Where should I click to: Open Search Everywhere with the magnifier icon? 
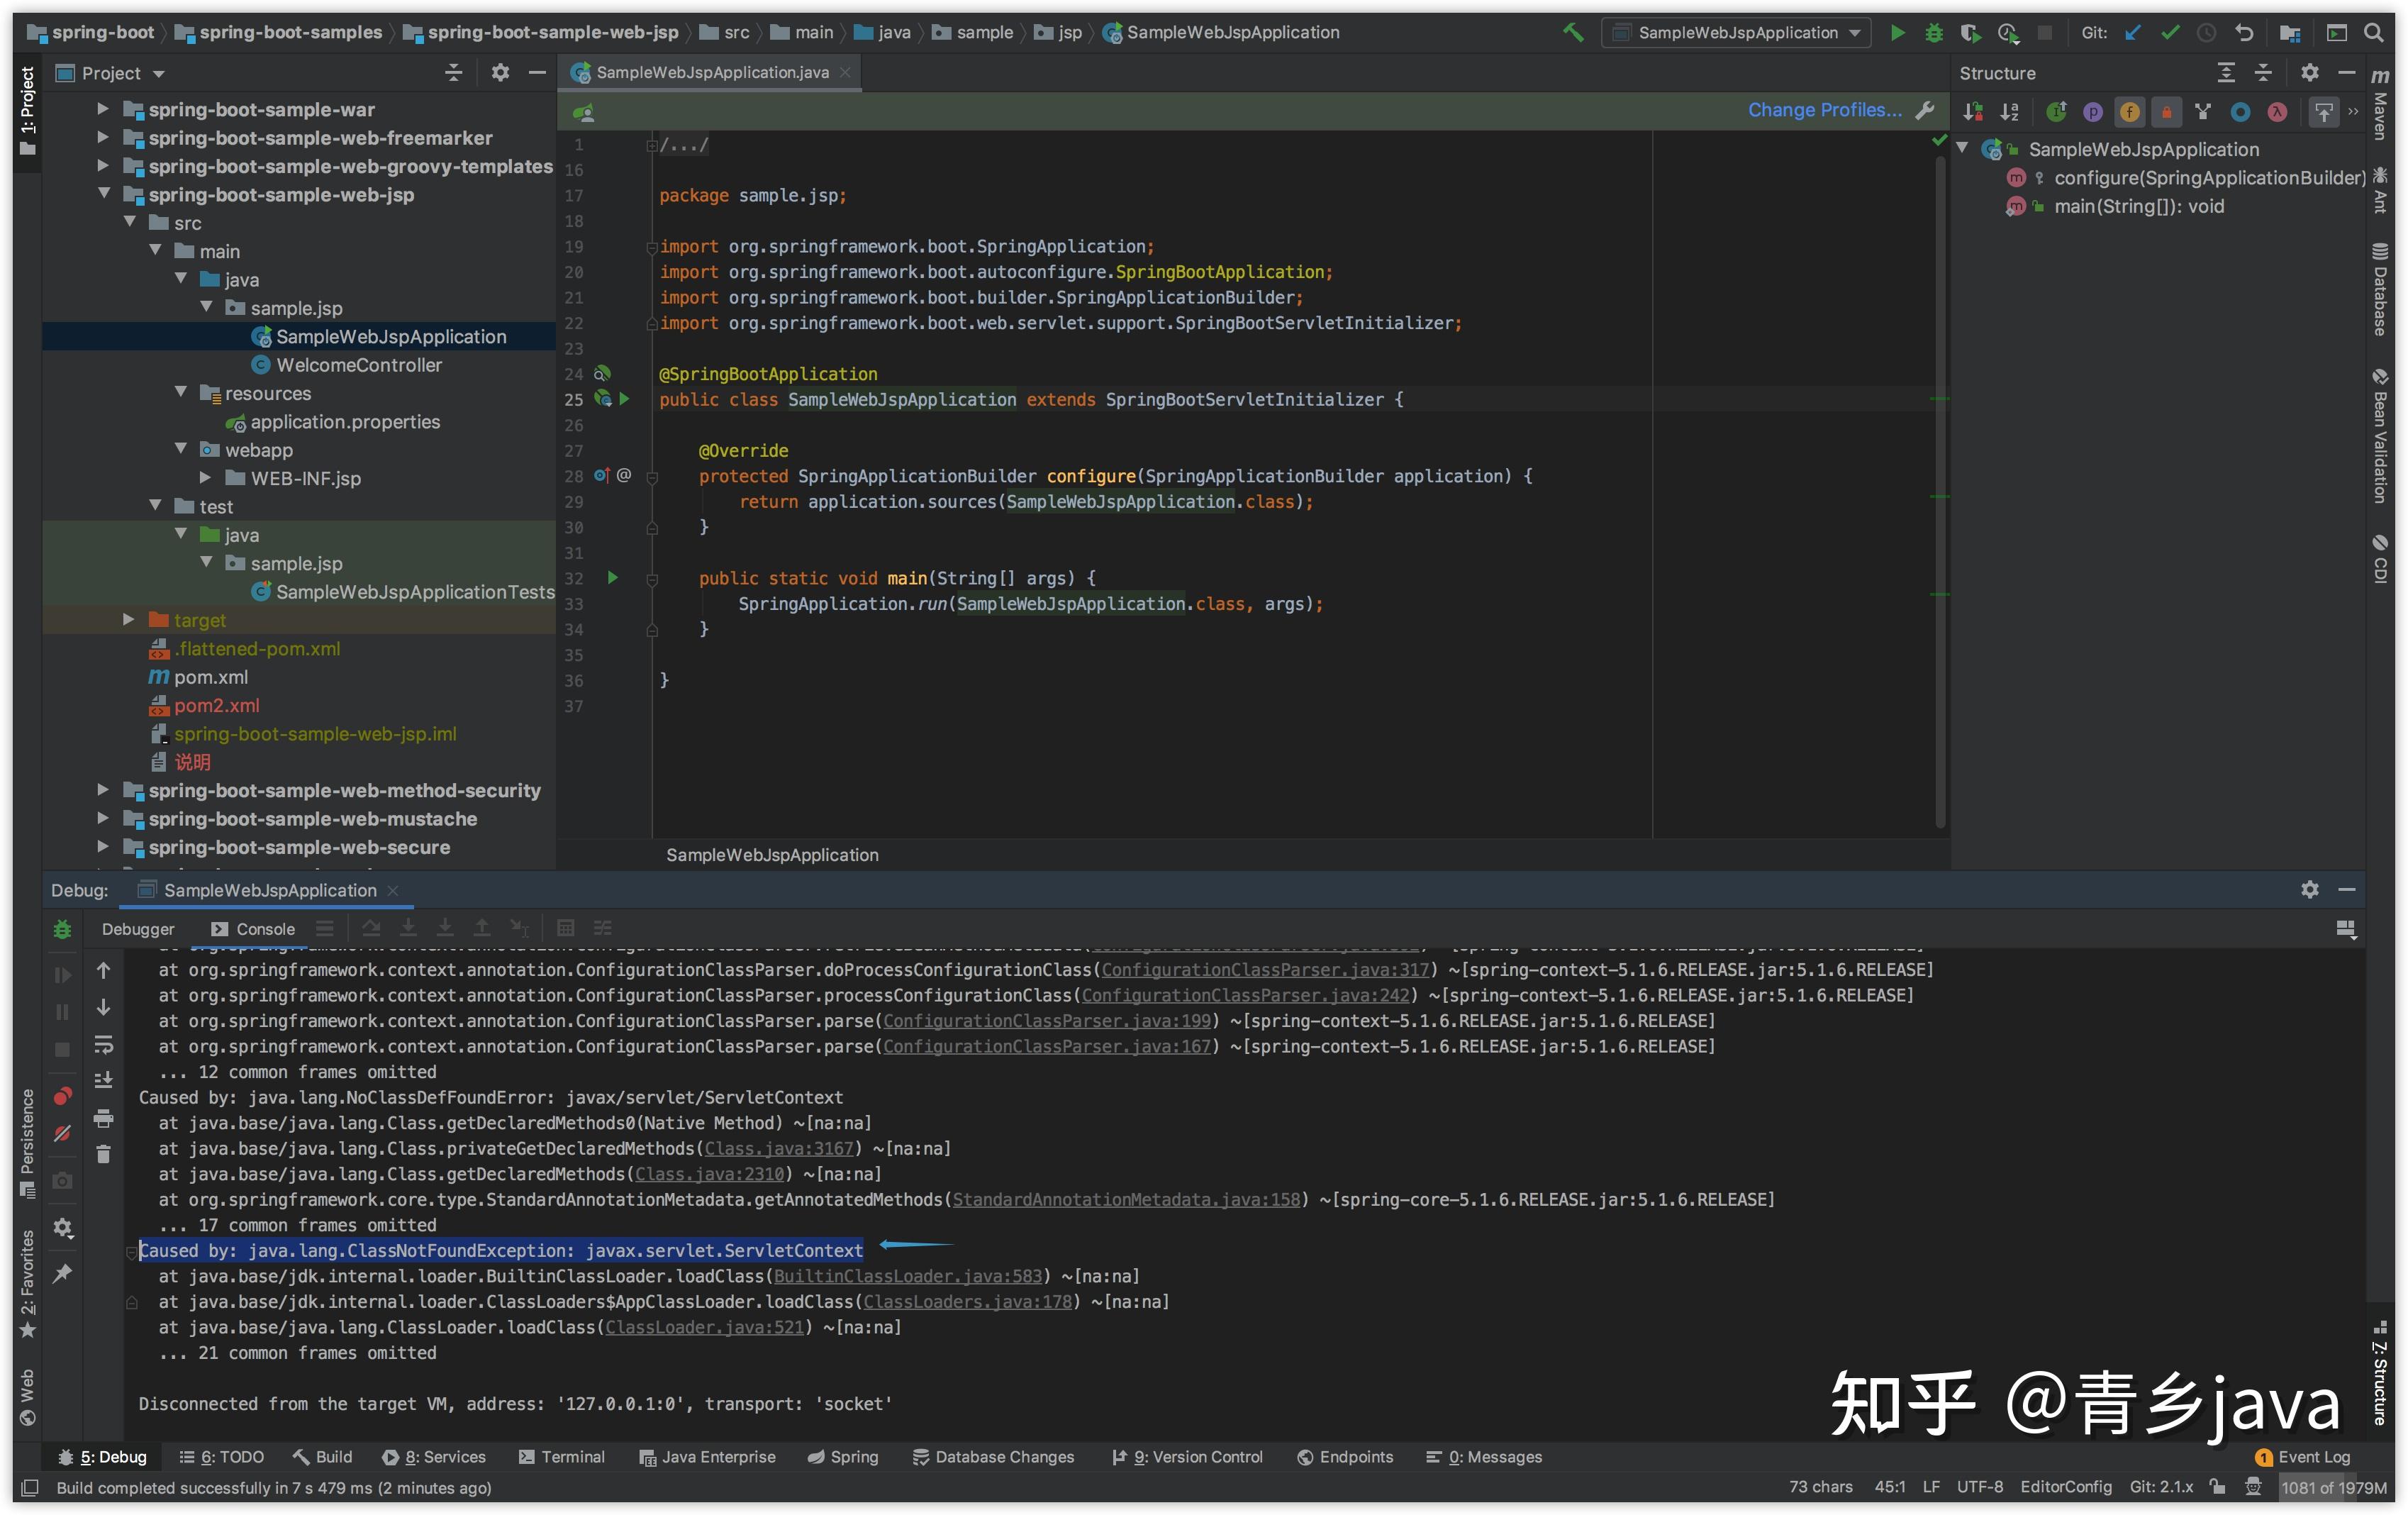[2373, 32]
